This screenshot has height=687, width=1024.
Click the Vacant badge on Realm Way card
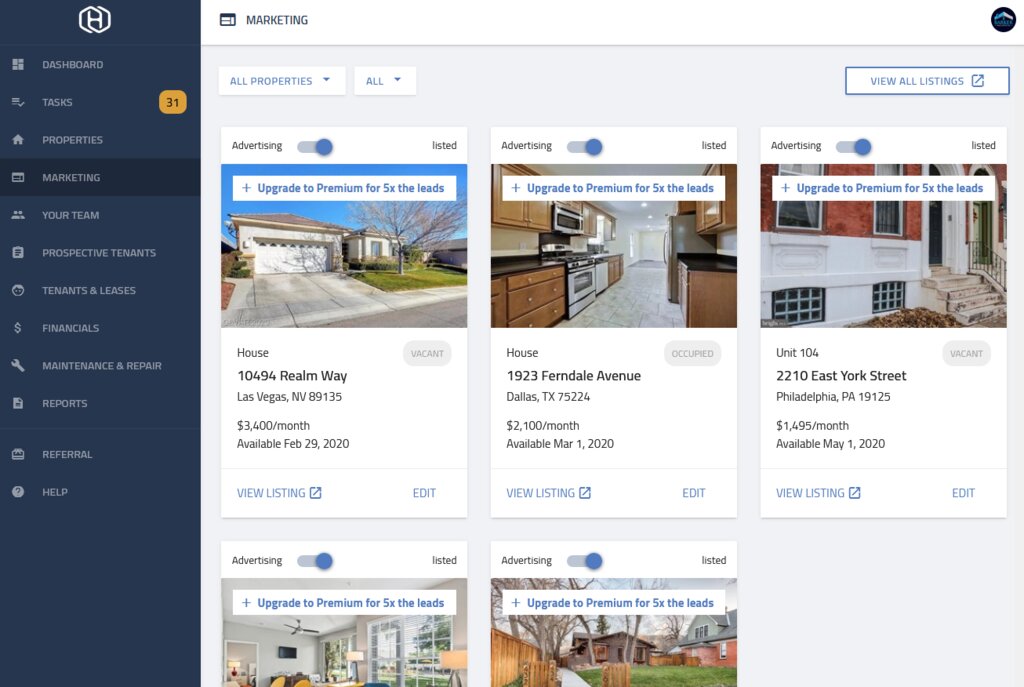[427, 353]
